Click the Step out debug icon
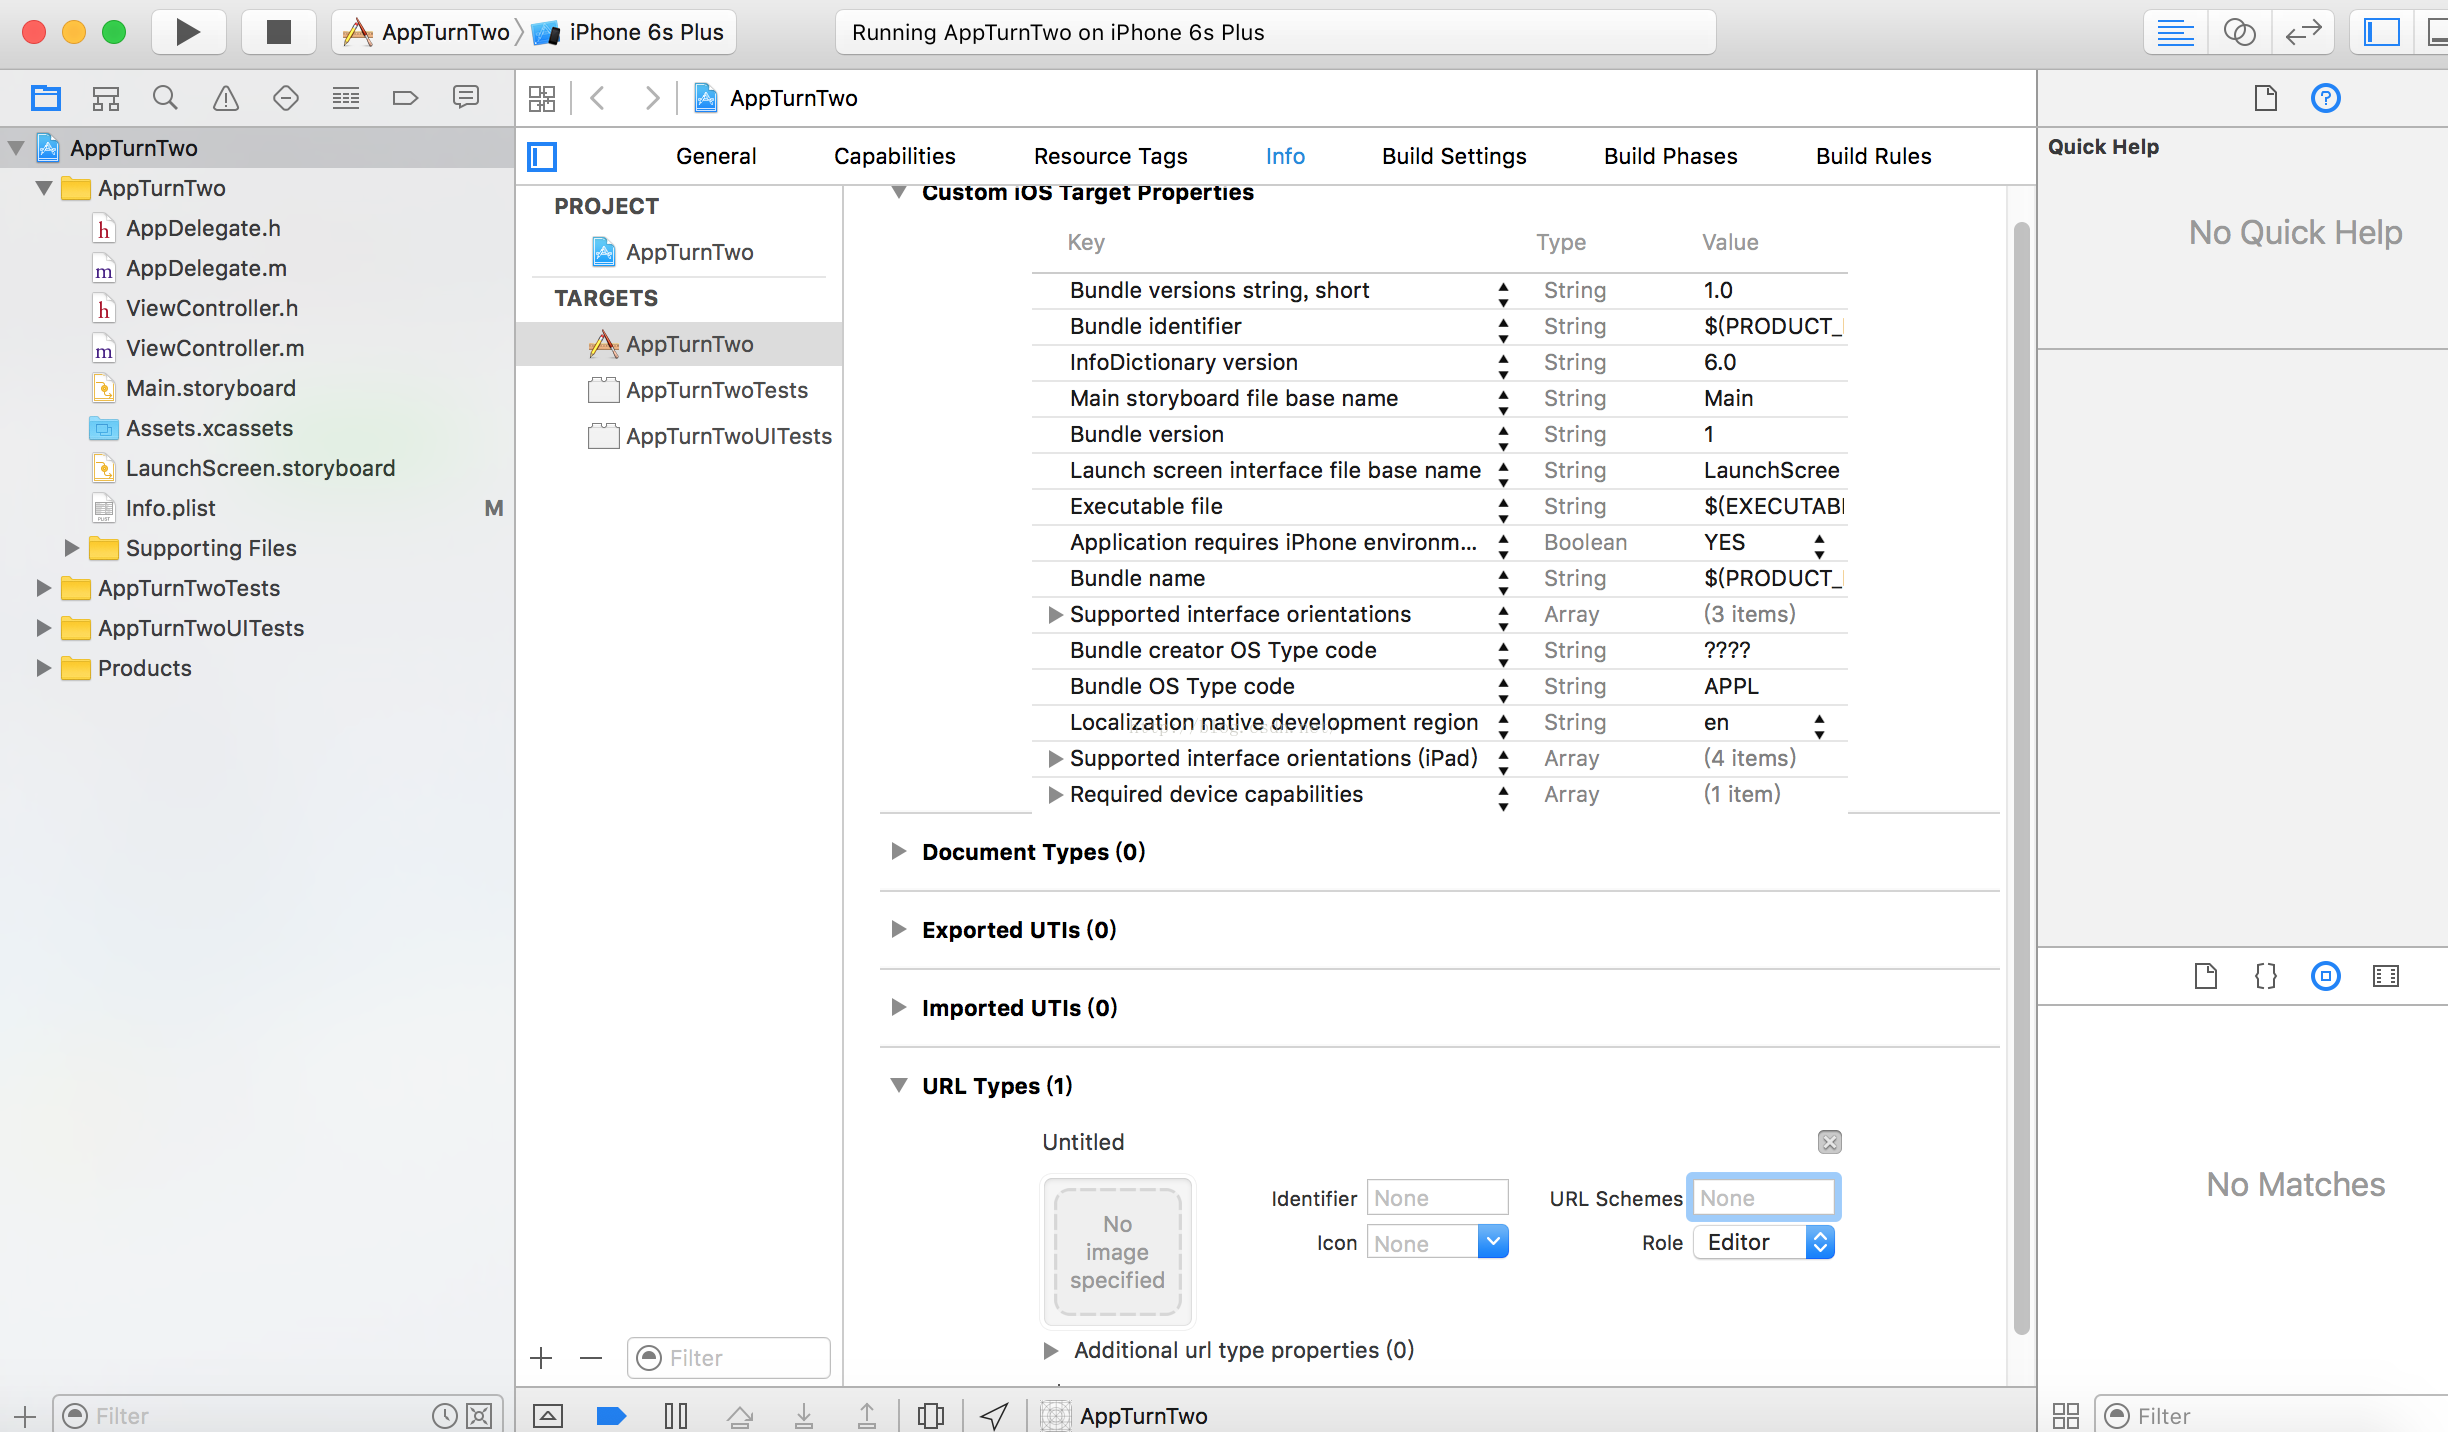The width and height of the screenshot is (2448, 1432). point(867,1415)
